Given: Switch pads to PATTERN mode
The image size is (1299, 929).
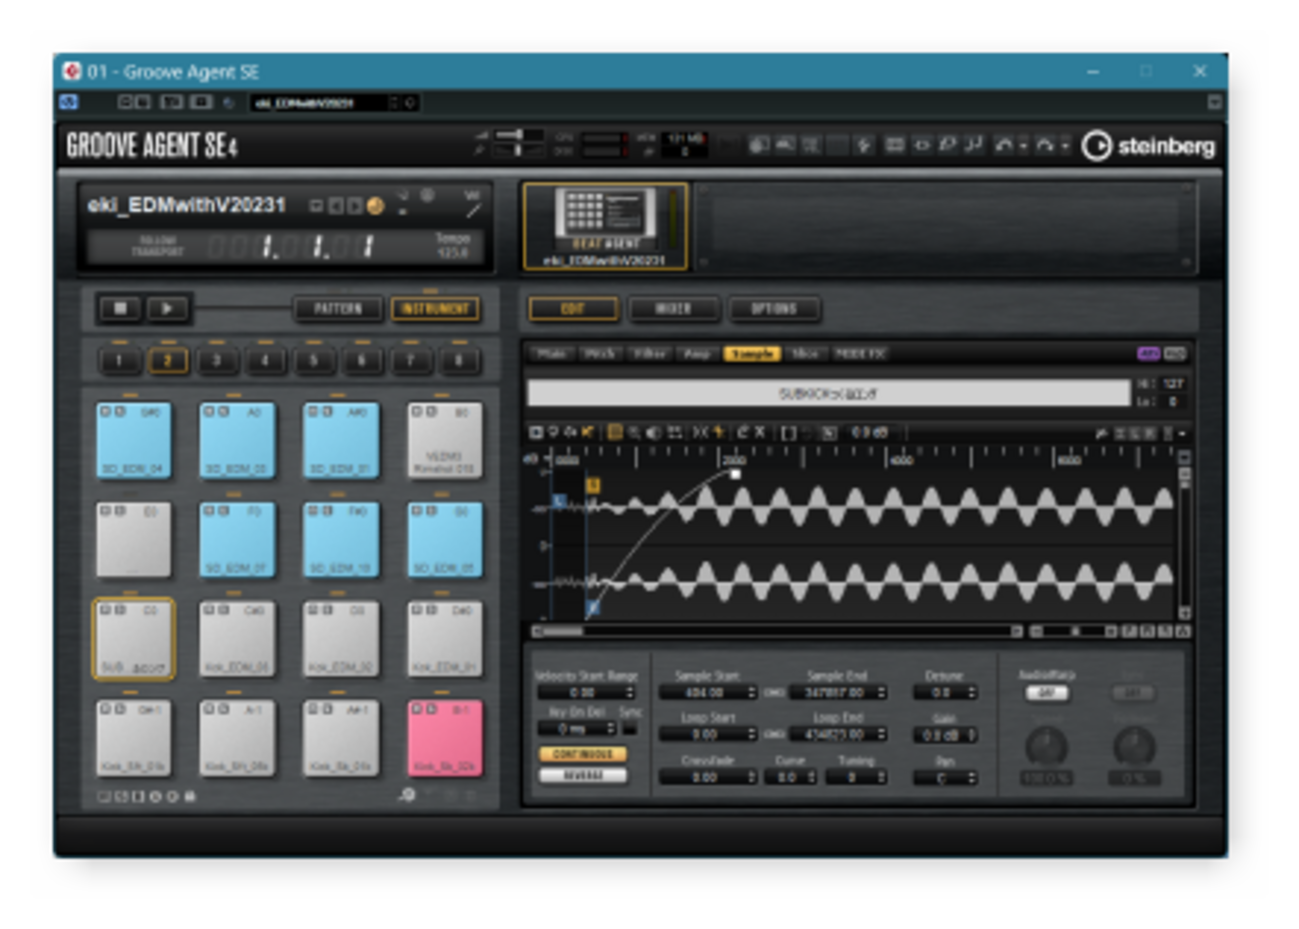Looking at the screenshot, I should tap(338, 309).
